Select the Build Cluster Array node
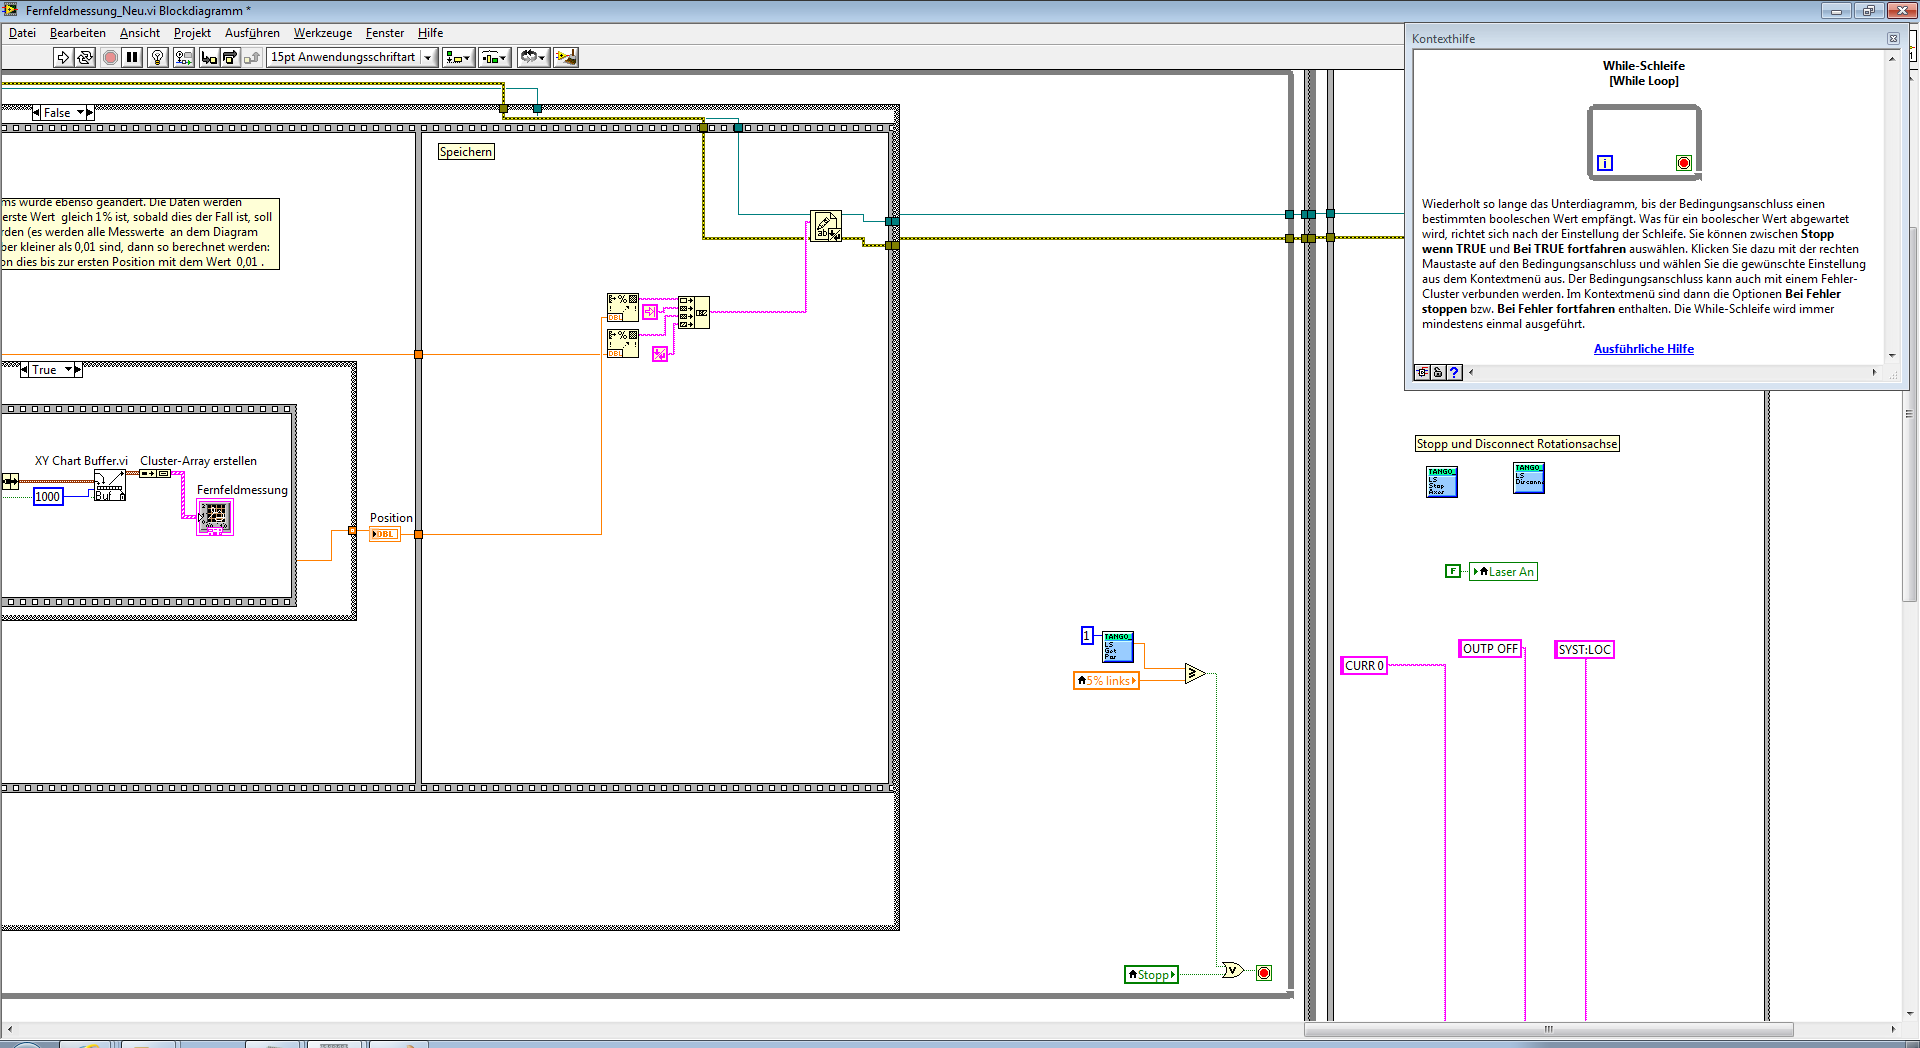Viewport: 1920px width, 1048px height. click(x=155, y=473)
